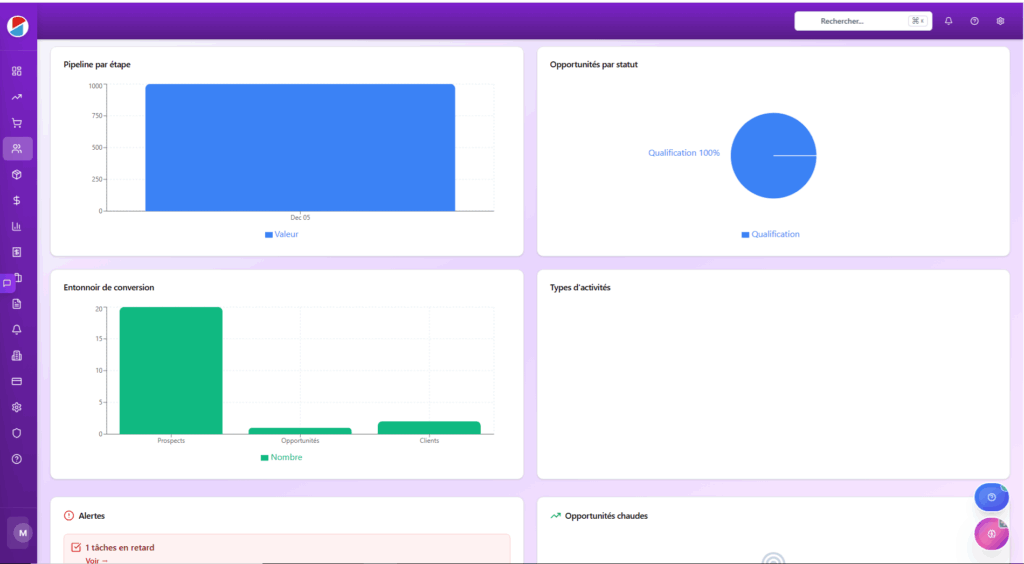Click the shield security icon in sidebar
Viewport: 1024px width, 564px height.
coord(17,433)
